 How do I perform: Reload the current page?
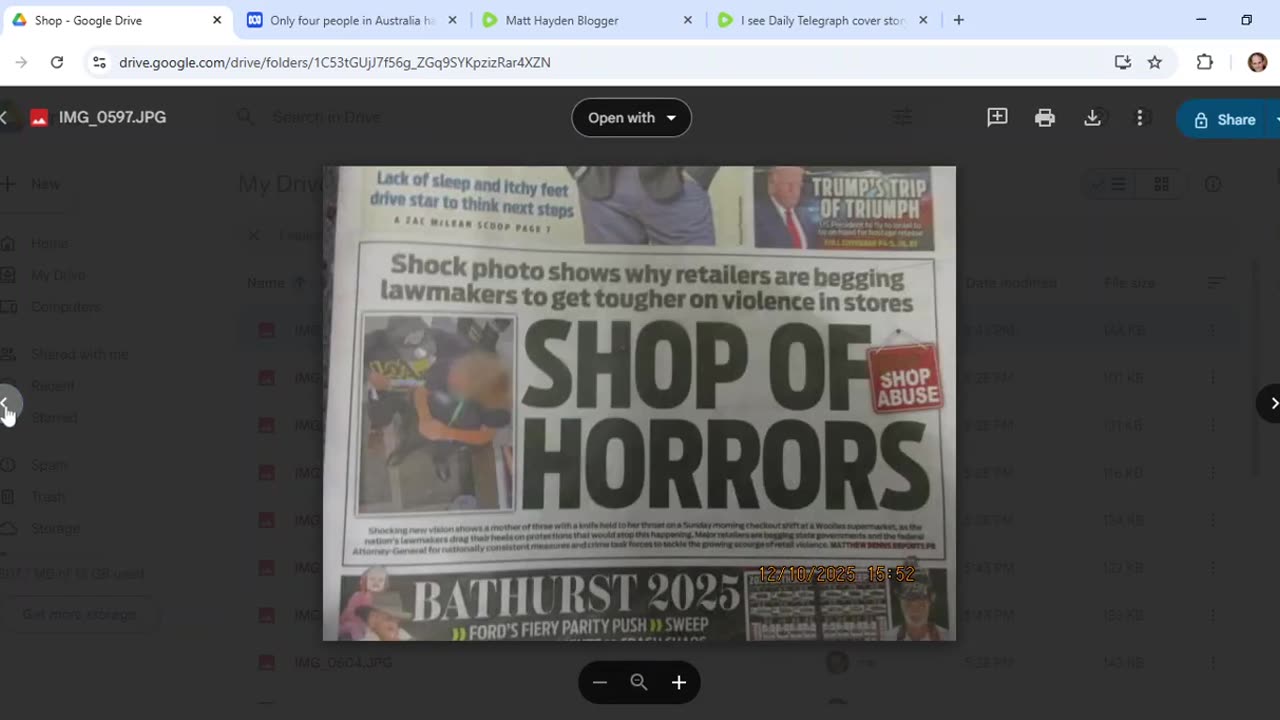click(57, 62)
